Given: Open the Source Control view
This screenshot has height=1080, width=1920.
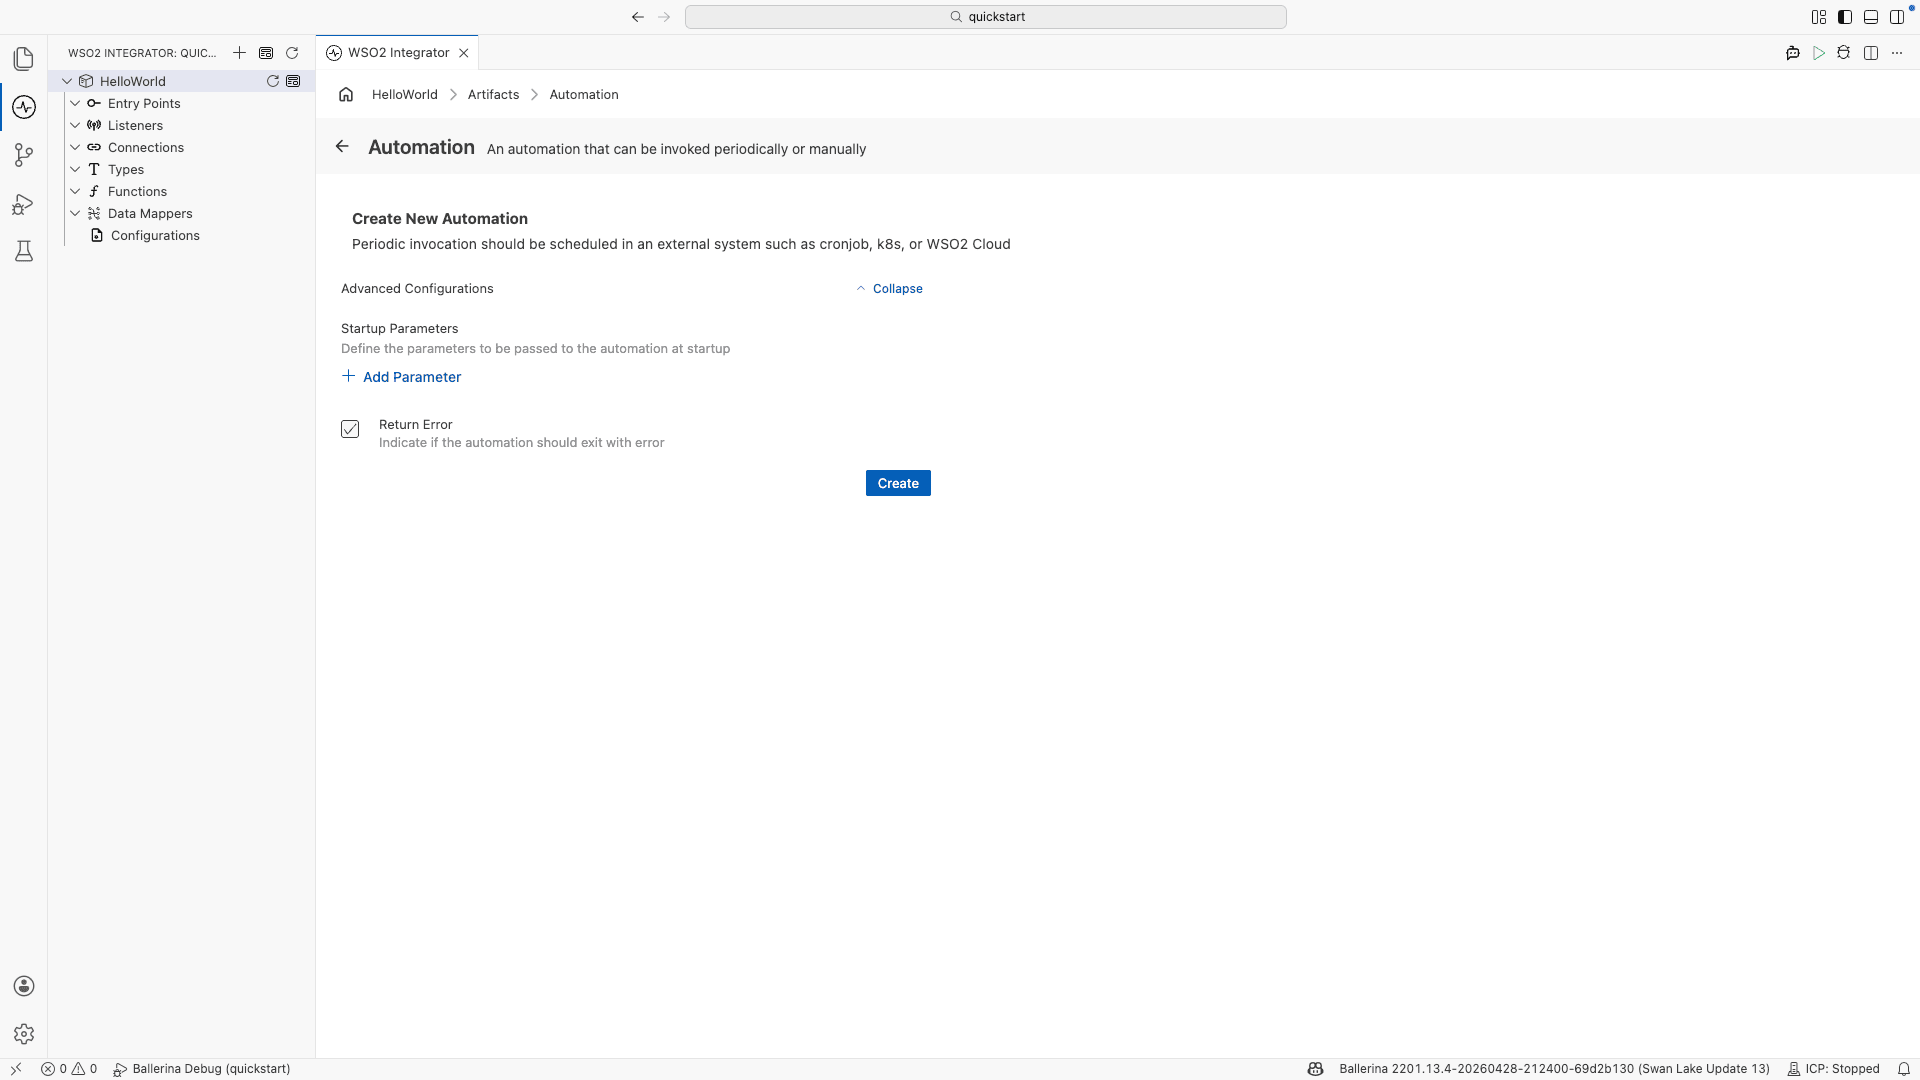Looking at the screenshot, I should tap(24, 155).
